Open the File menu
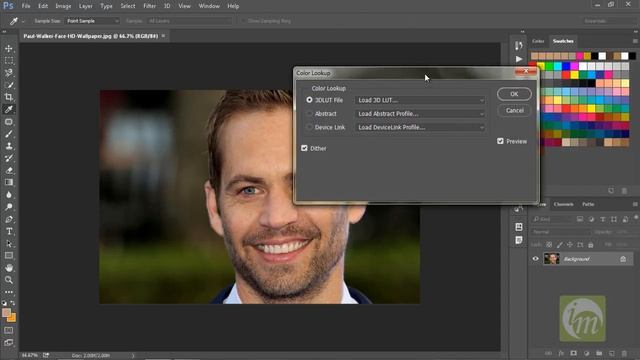Image resolution: width=640 pixels, height=360 pixels. [x=26, y=6]
